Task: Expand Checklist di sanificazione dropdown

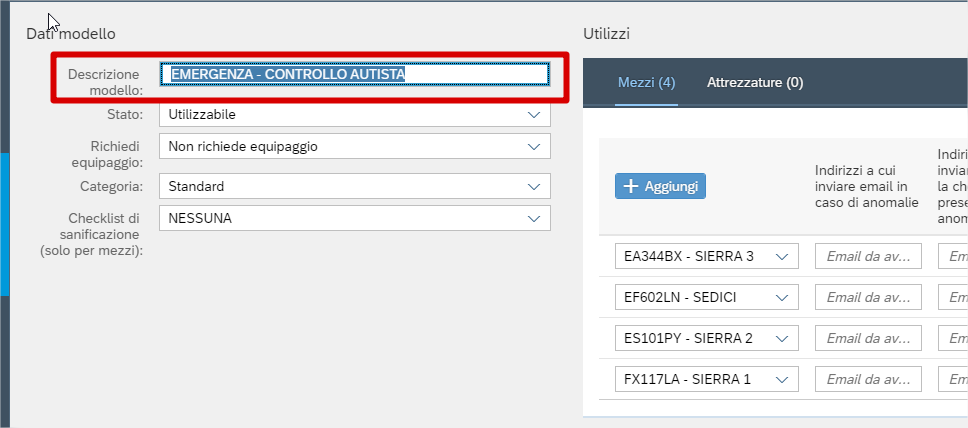Action: tap(354, 218)
